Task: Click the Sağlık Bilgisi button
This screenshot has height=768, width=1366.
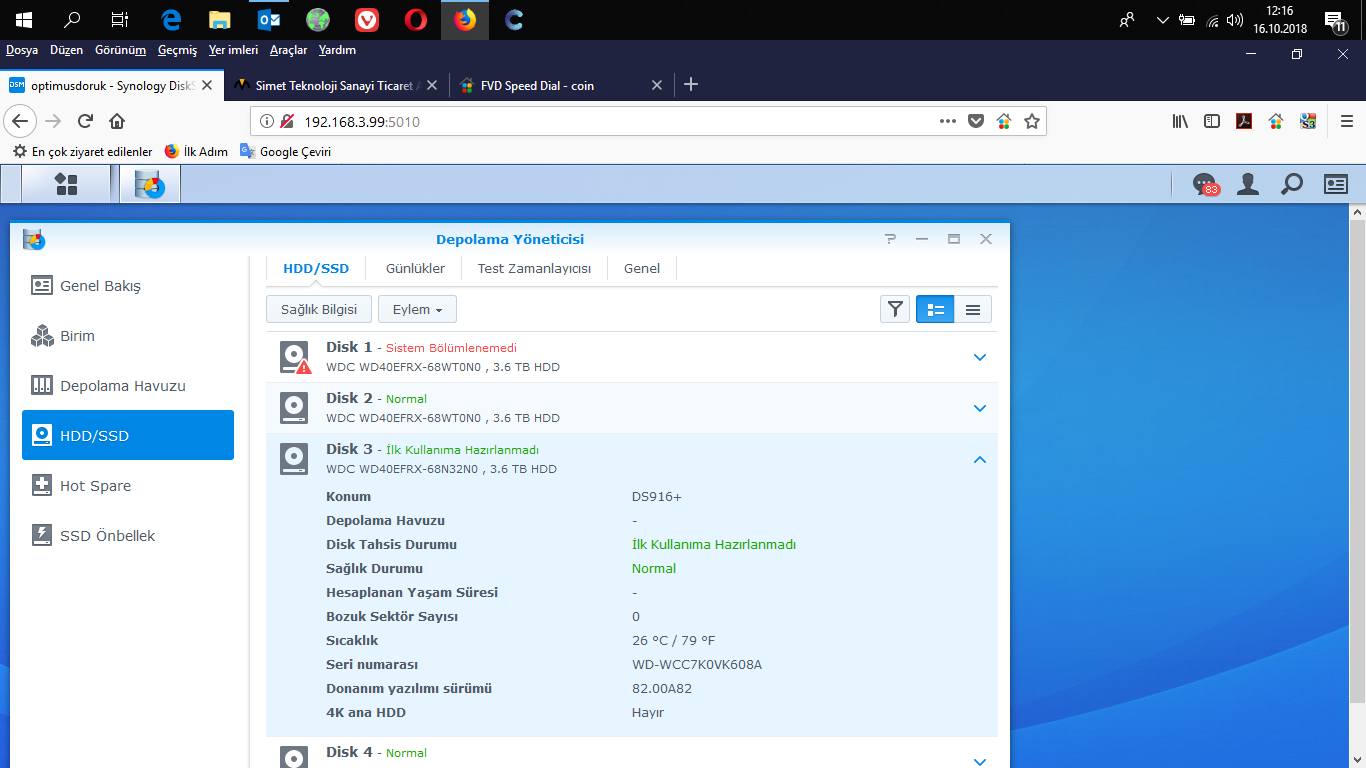Action: click(x=319, y=310)
